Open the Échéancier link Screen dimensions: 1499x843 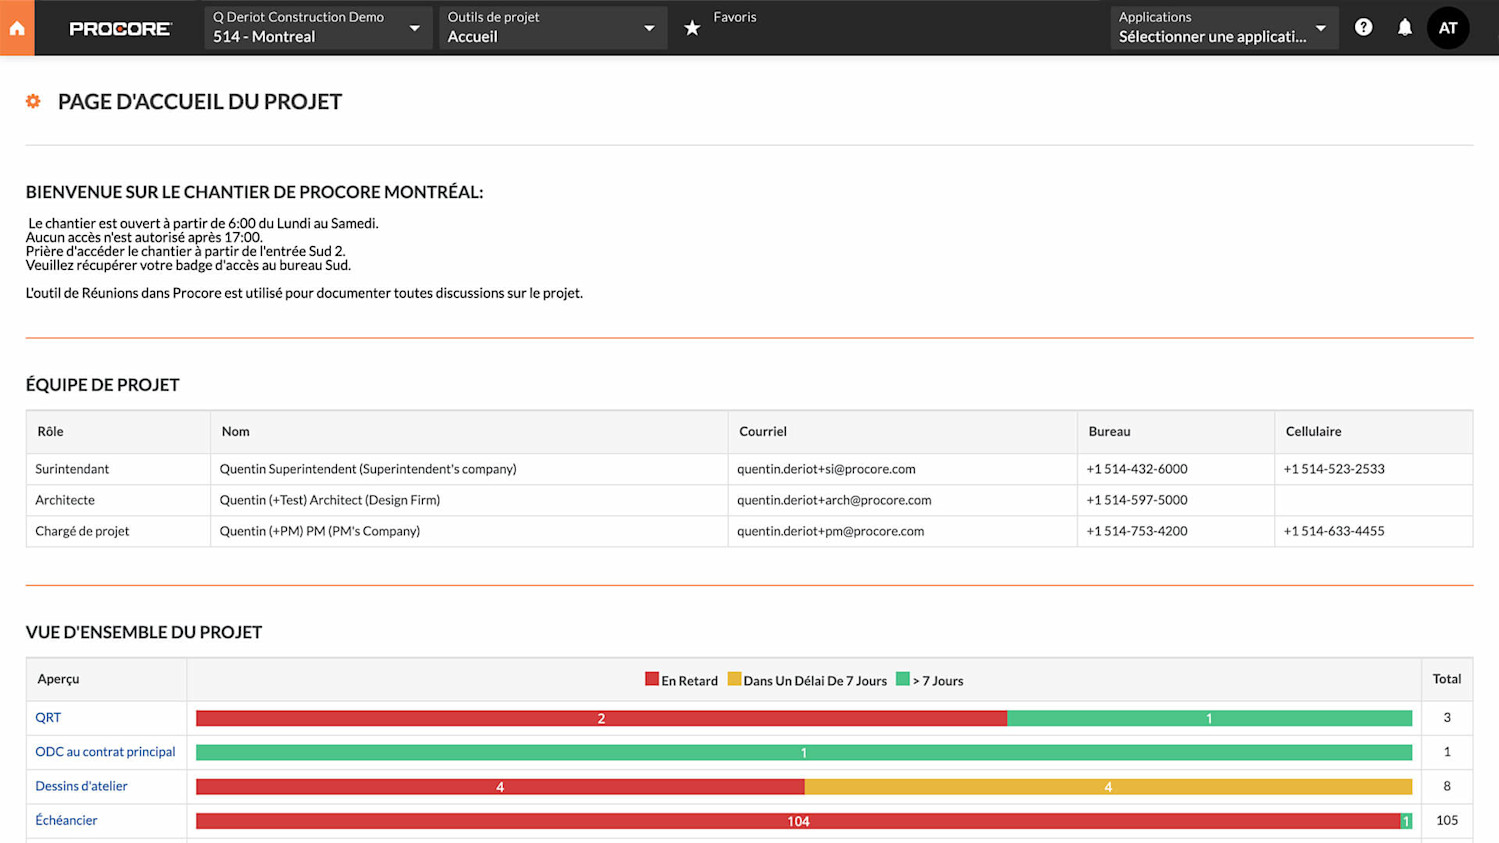tap(66, 820)
